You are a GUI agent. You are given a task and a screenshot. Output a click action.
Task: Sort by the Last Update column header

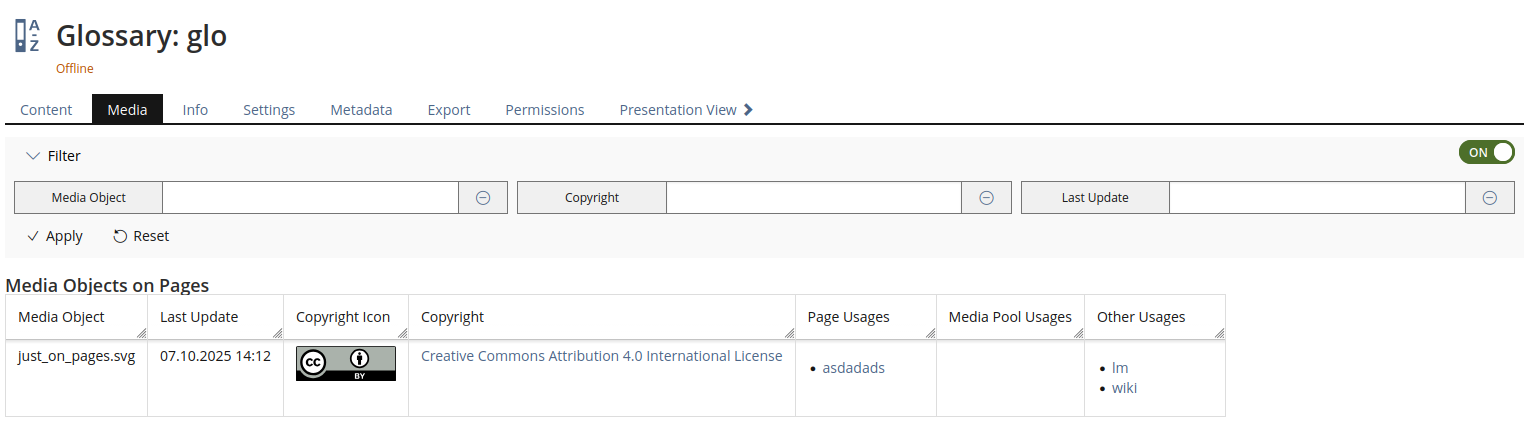tap(199, 317)
